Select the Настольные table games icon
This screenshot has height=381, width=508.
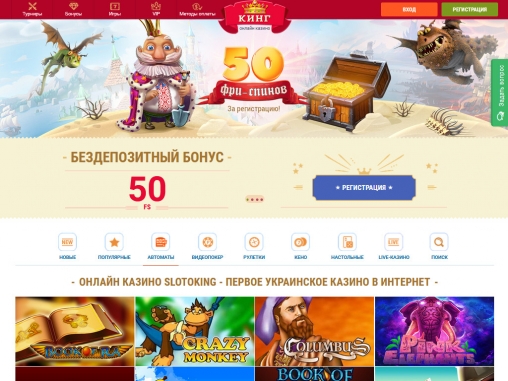point(347,242)
